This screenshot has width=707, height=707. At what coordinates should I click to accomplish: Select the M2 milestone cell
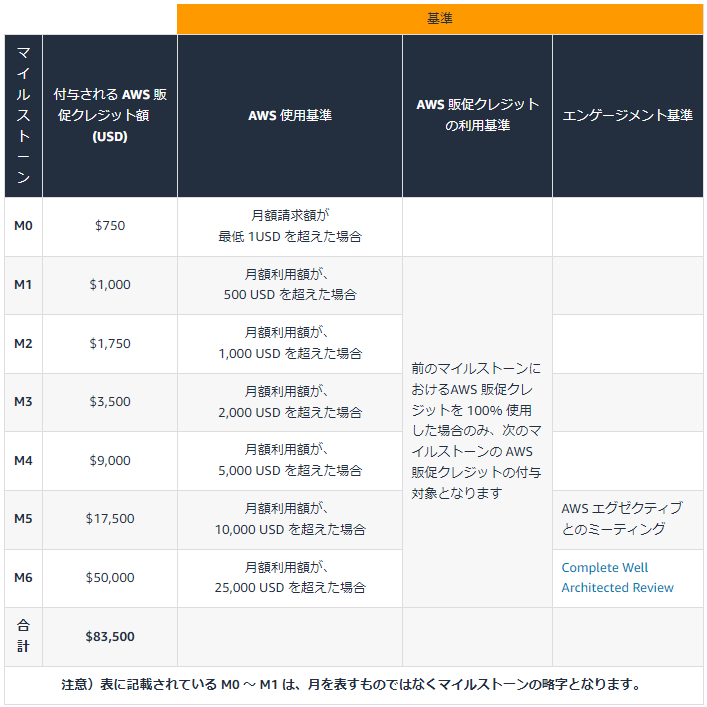coord(23,344)
